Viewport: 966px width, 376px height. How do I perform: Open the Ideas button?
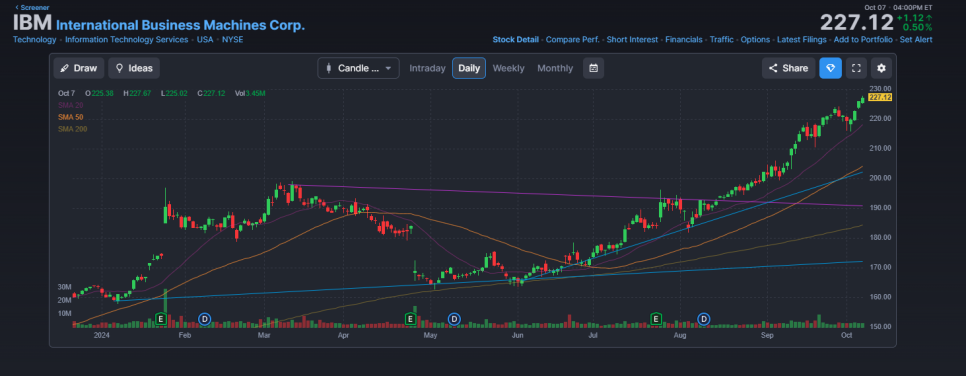(x=134, y=68)
